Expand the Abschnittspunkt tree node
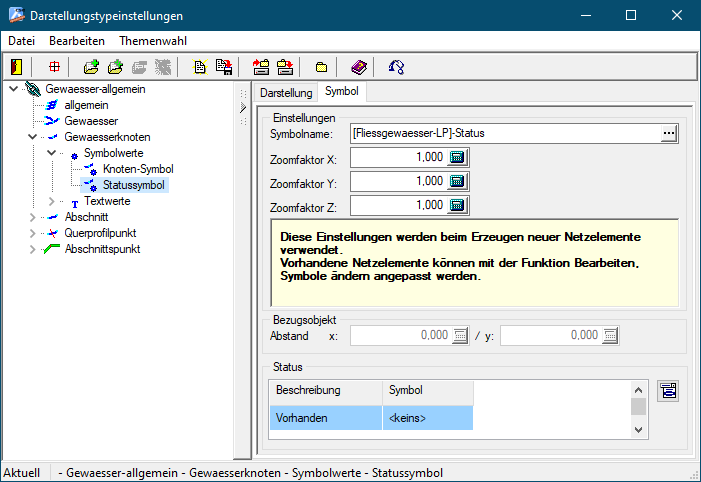 (33, 249)
